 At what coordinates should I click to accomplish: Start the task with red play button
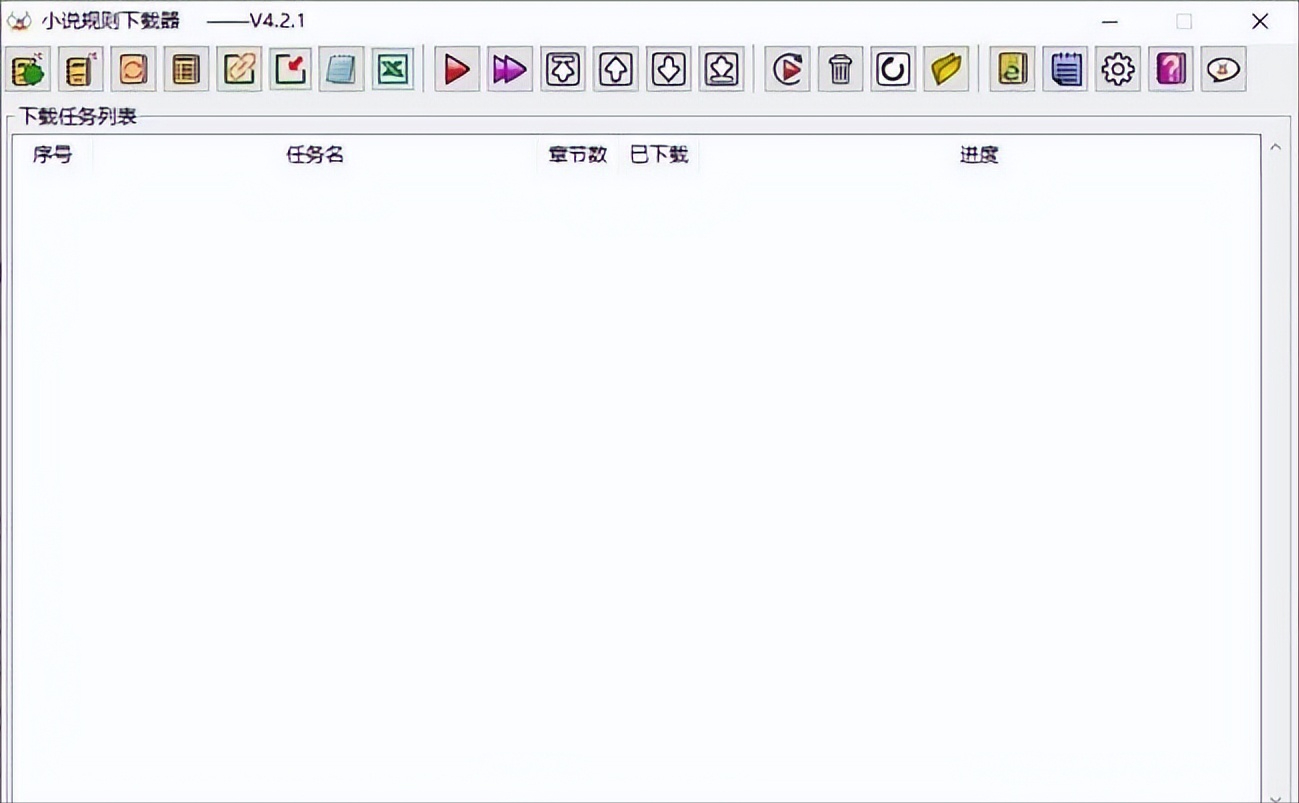(457, 69)
